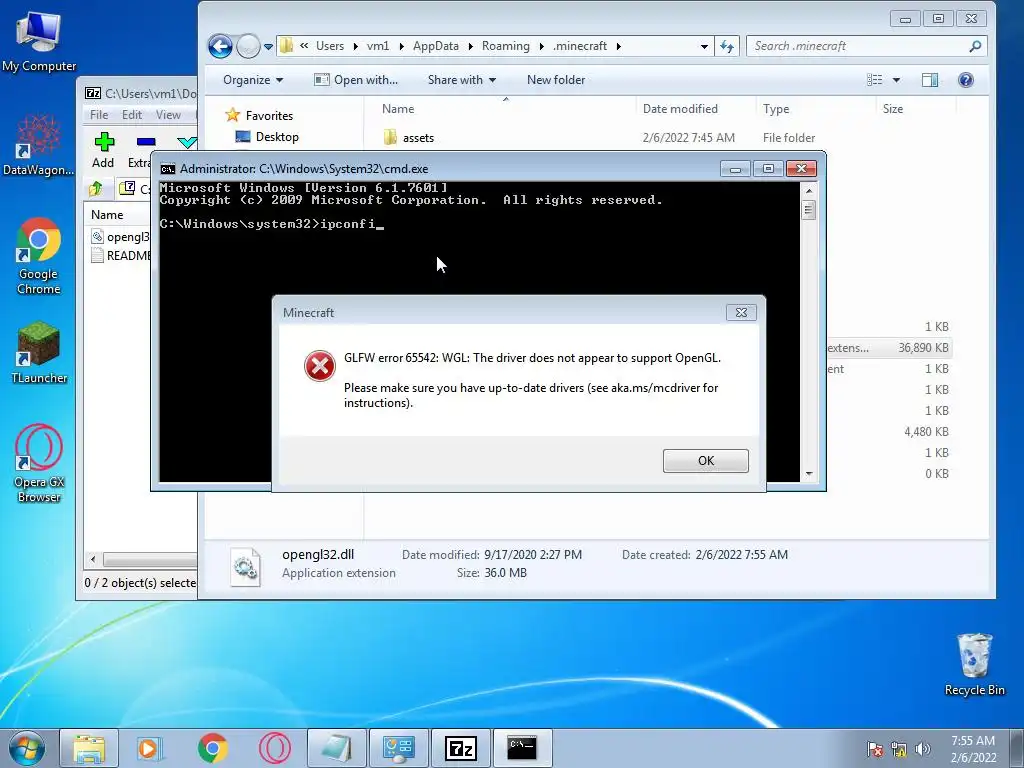Image resolution: width=1024 pixels, height=768 pixels.
Task: Open 7-Zip Edit menu
Action: 132,115
